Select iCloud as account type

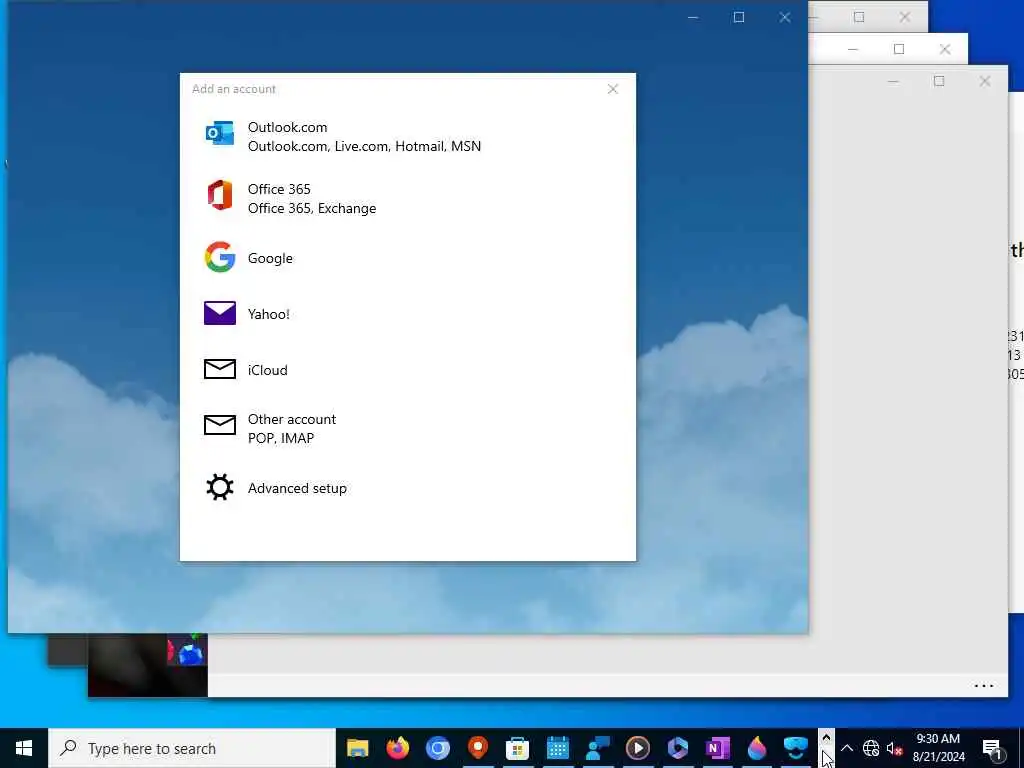click(408, 370)
